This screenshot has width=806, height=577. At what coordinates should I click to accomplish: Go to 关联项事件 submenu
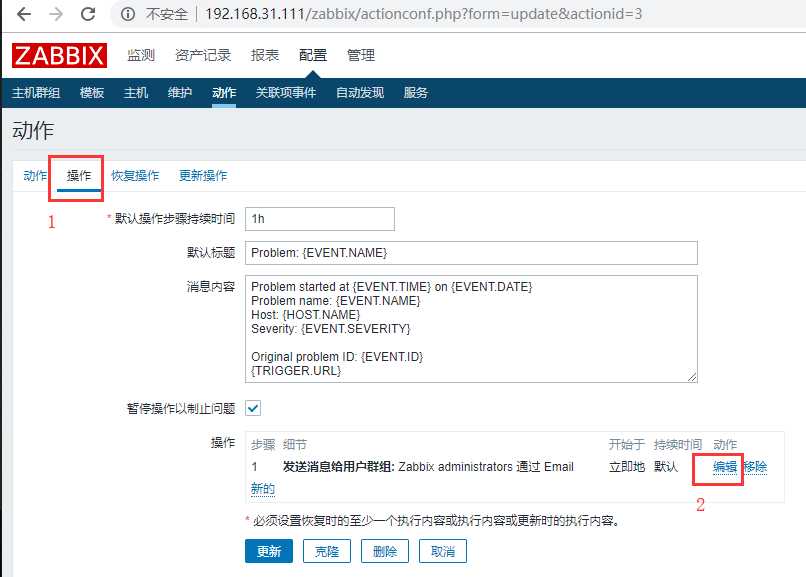(x=286, y=92)
